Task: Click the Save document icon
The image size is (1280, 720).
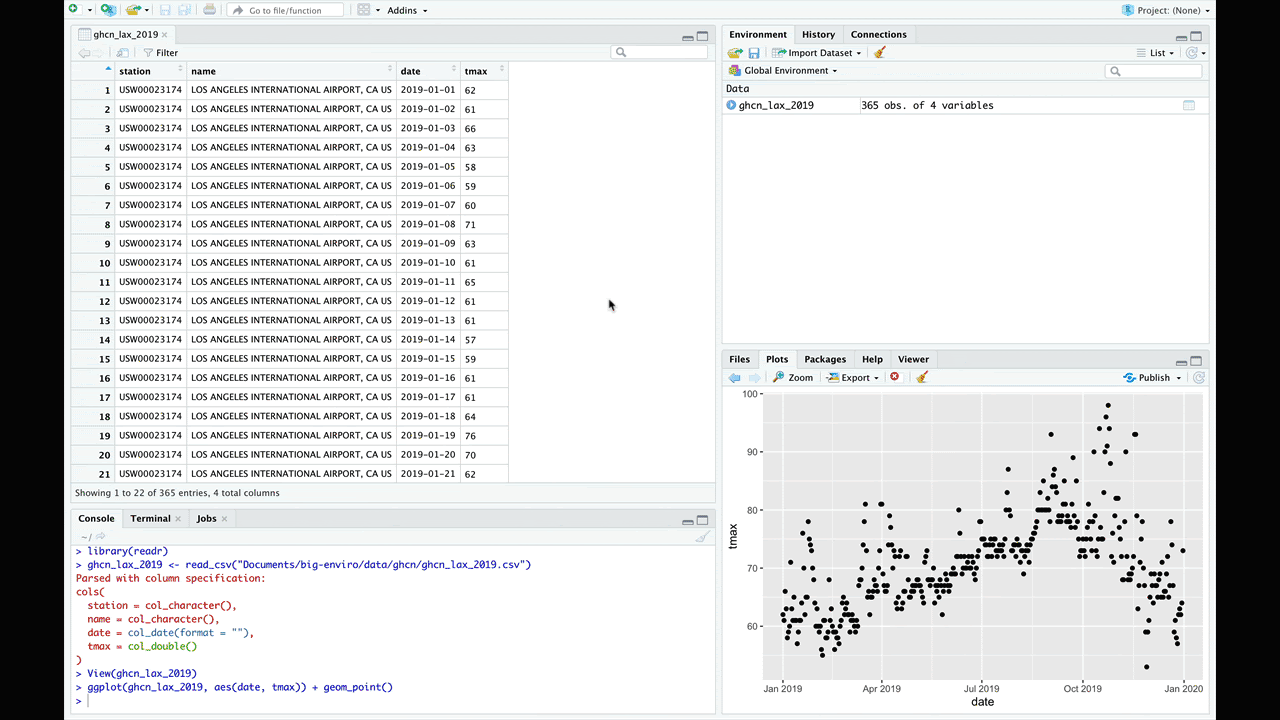Action: pyautogui.click(x=166, y=10)
